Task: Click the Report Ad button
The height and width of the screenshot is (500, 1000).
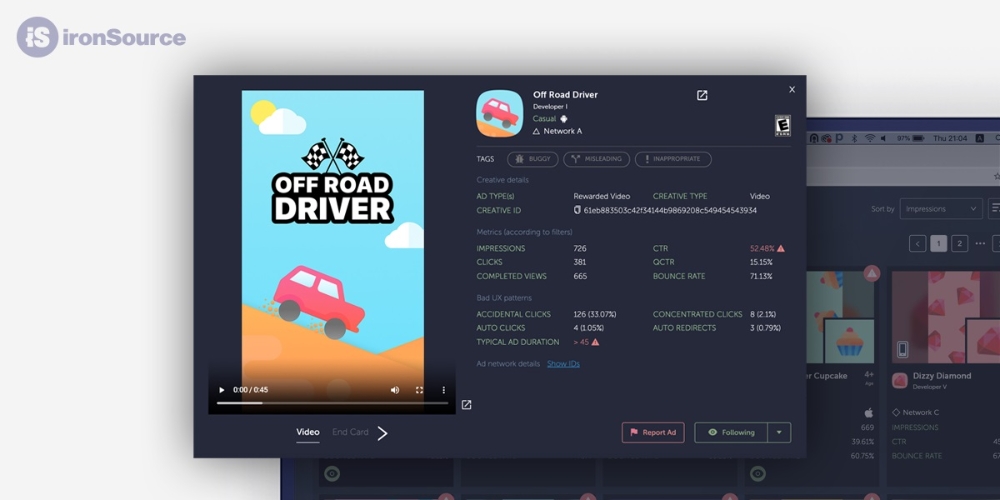Action: [653, 433]
